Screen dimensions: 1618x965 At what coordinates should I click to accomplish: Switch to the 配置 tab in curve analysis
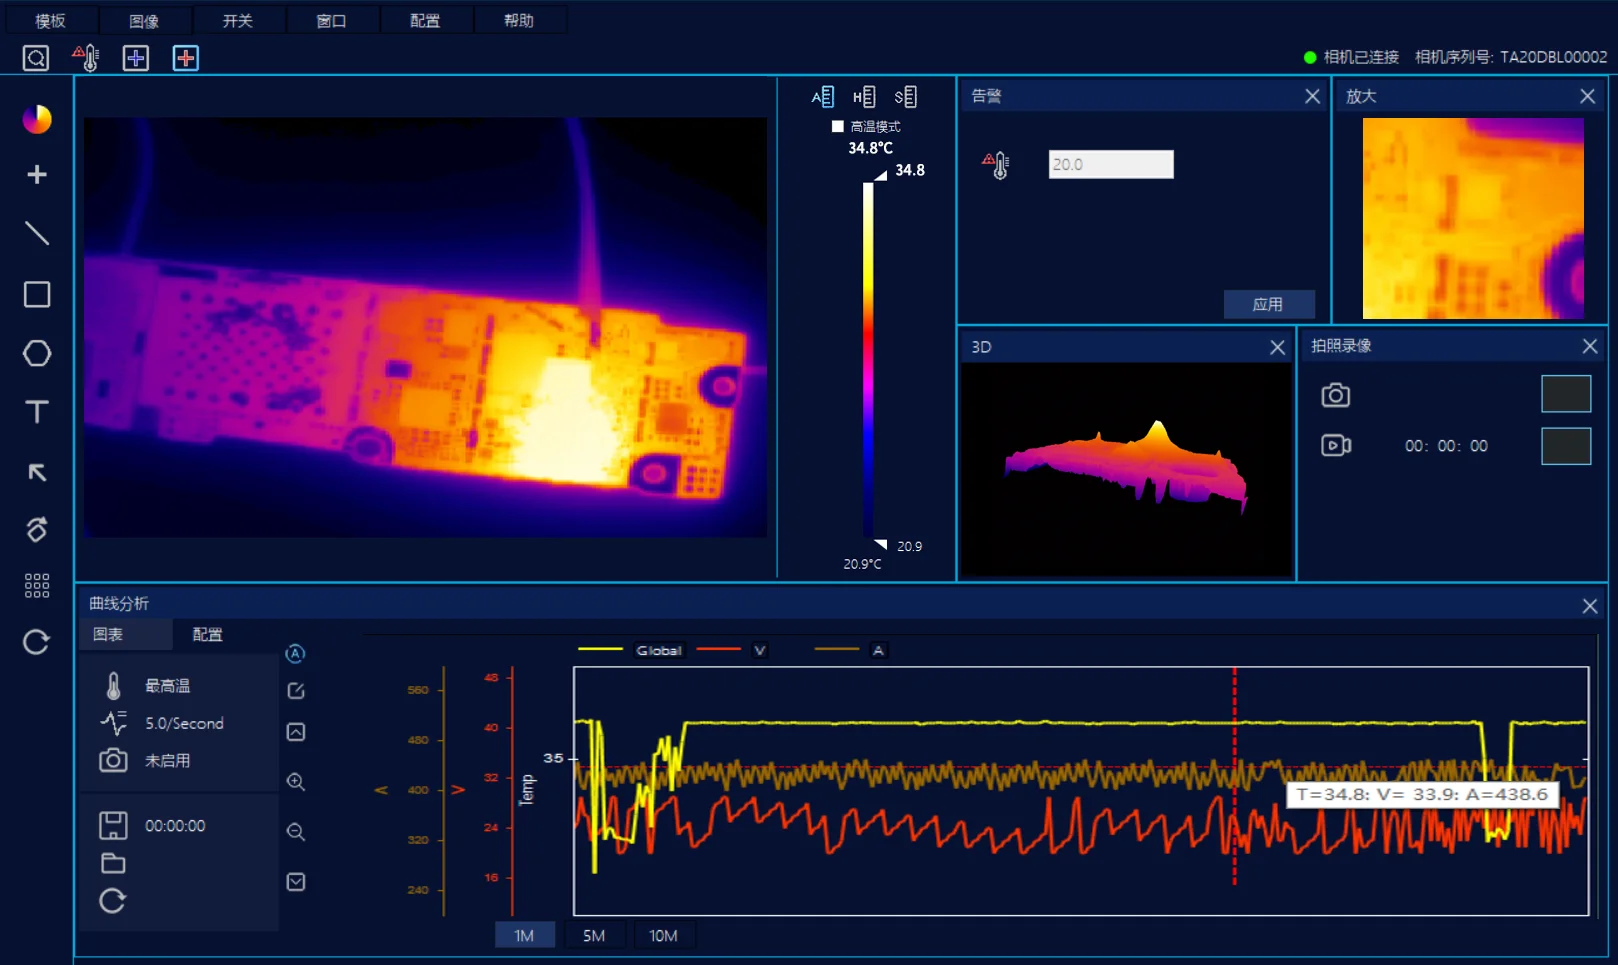[207, 634]
